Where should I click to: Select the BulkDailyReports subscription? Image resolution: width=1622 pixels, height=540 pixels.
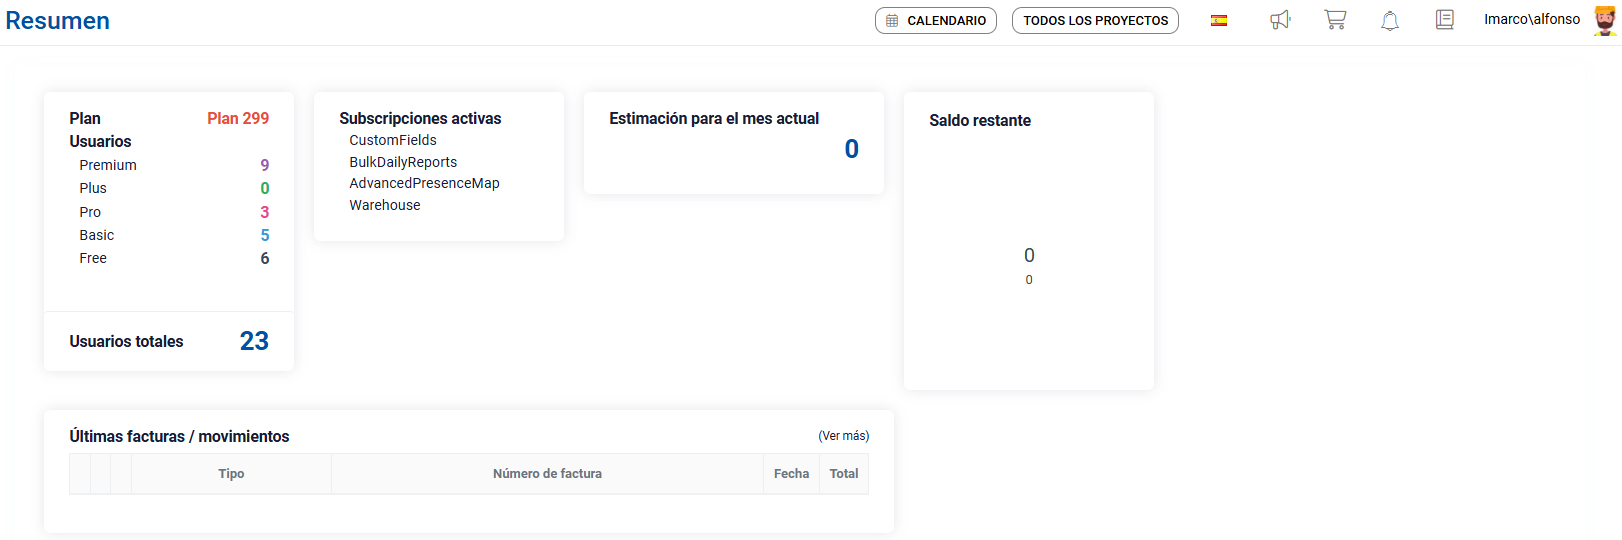[403, 162]
